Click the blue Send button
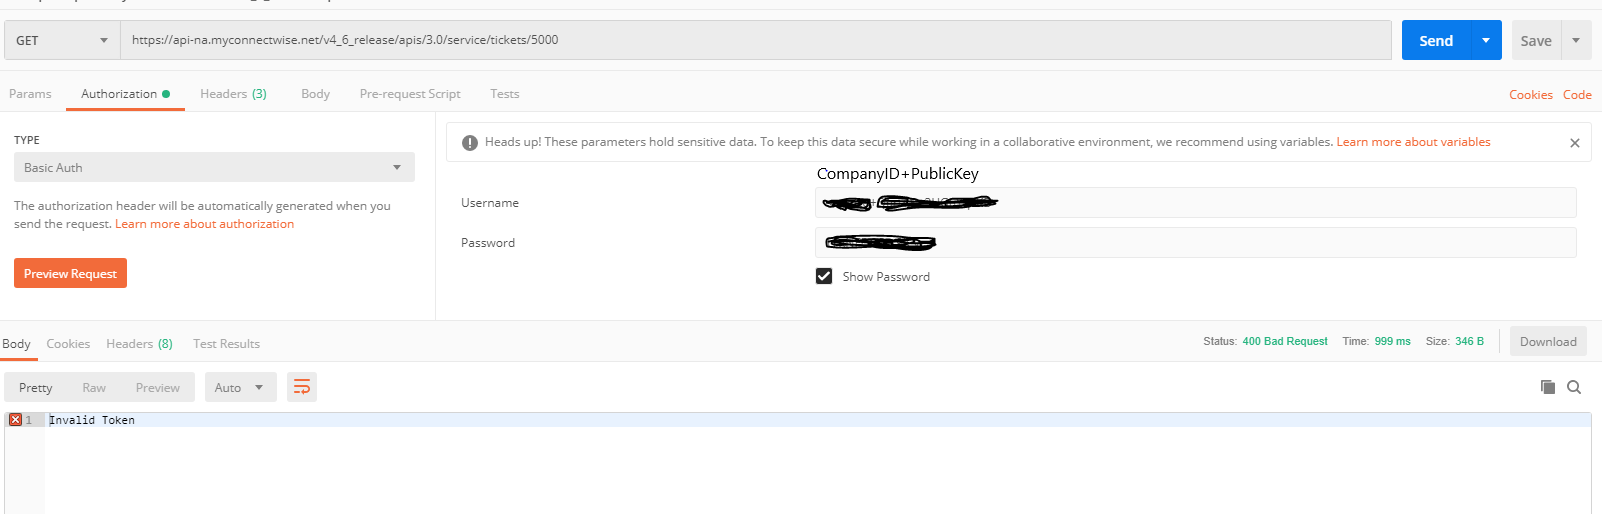 click(x=1436, y=40)
